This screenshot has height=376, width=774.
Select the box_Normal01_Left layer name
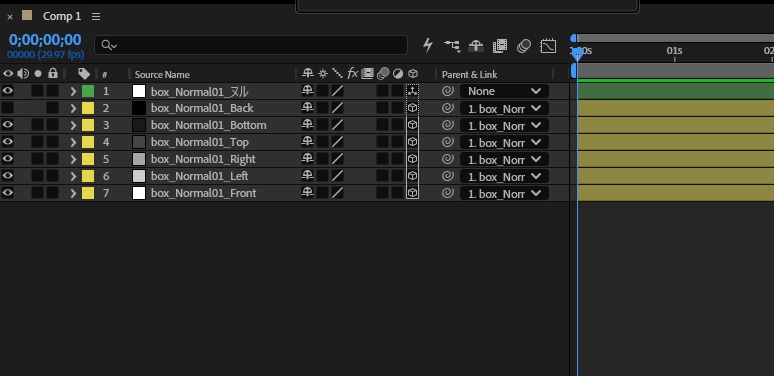[199, 176]
